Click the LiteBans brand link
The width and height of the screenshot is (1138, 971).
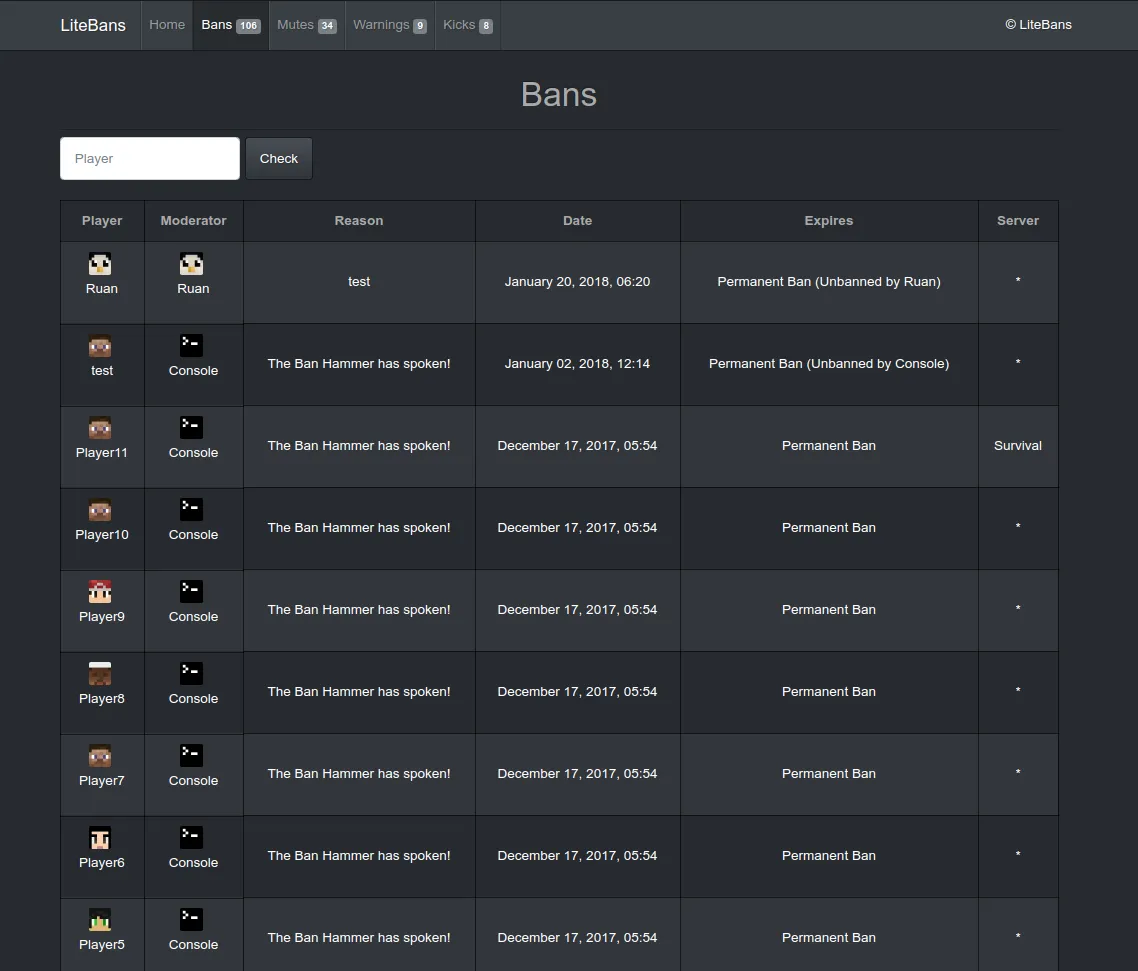click(93, 25)
